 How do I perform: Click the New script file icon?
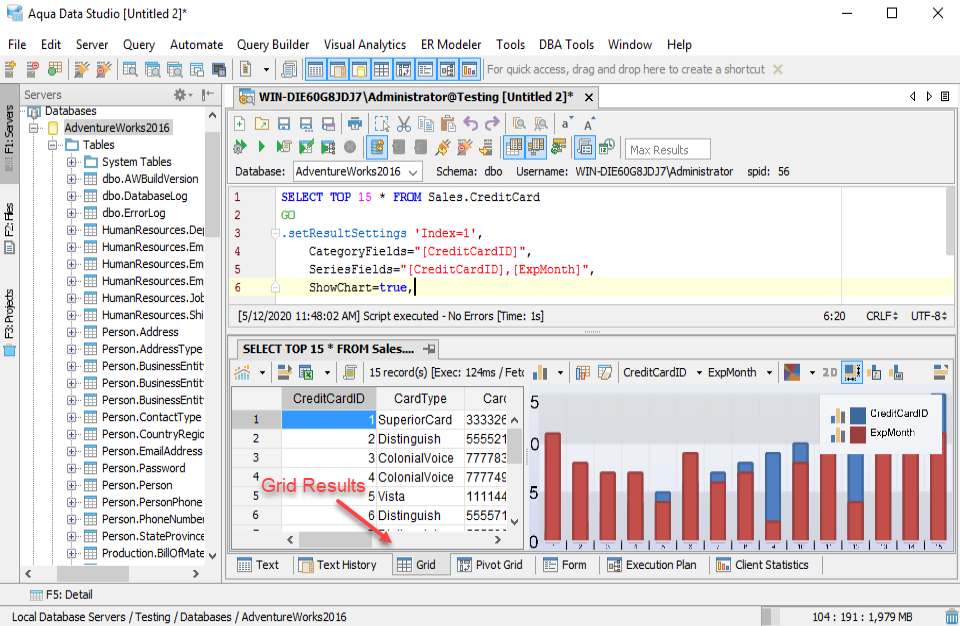(239, 124)
